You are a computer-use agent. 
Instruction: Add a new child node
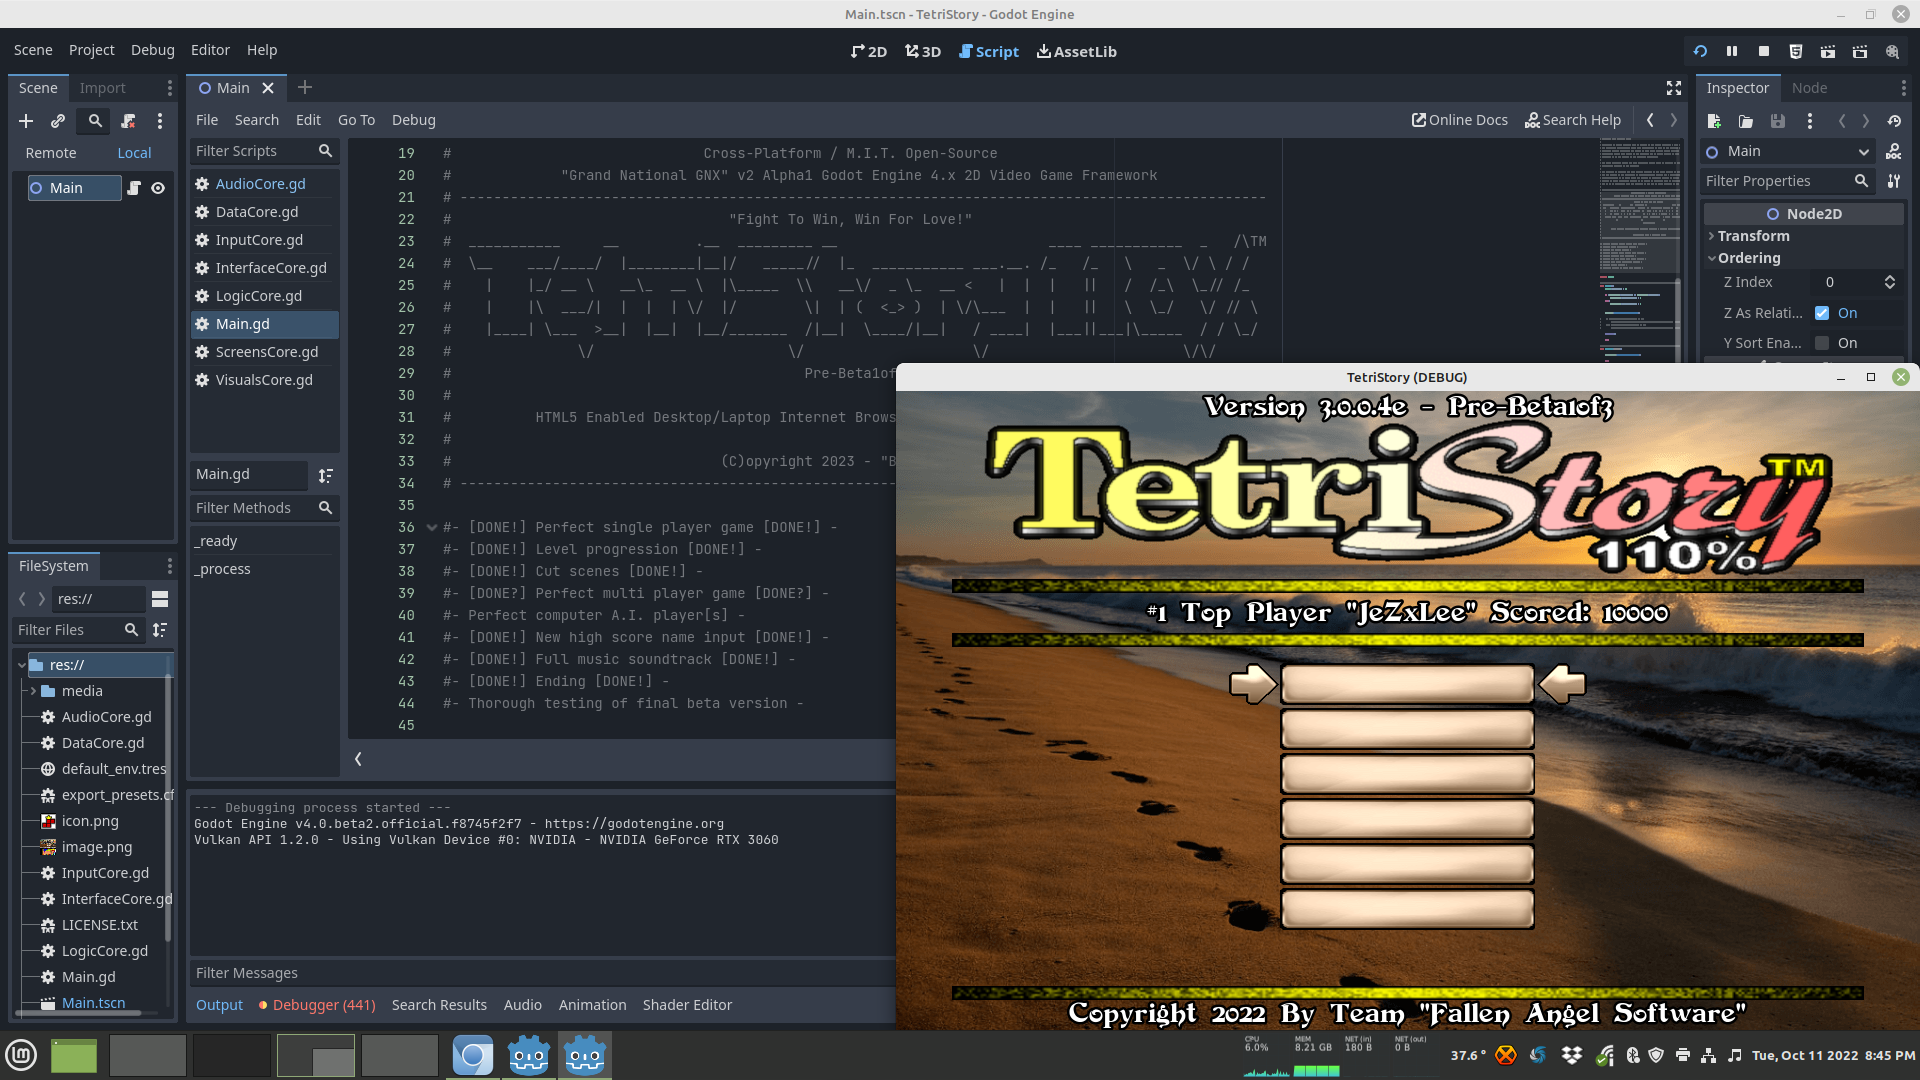tap(26, 121)
